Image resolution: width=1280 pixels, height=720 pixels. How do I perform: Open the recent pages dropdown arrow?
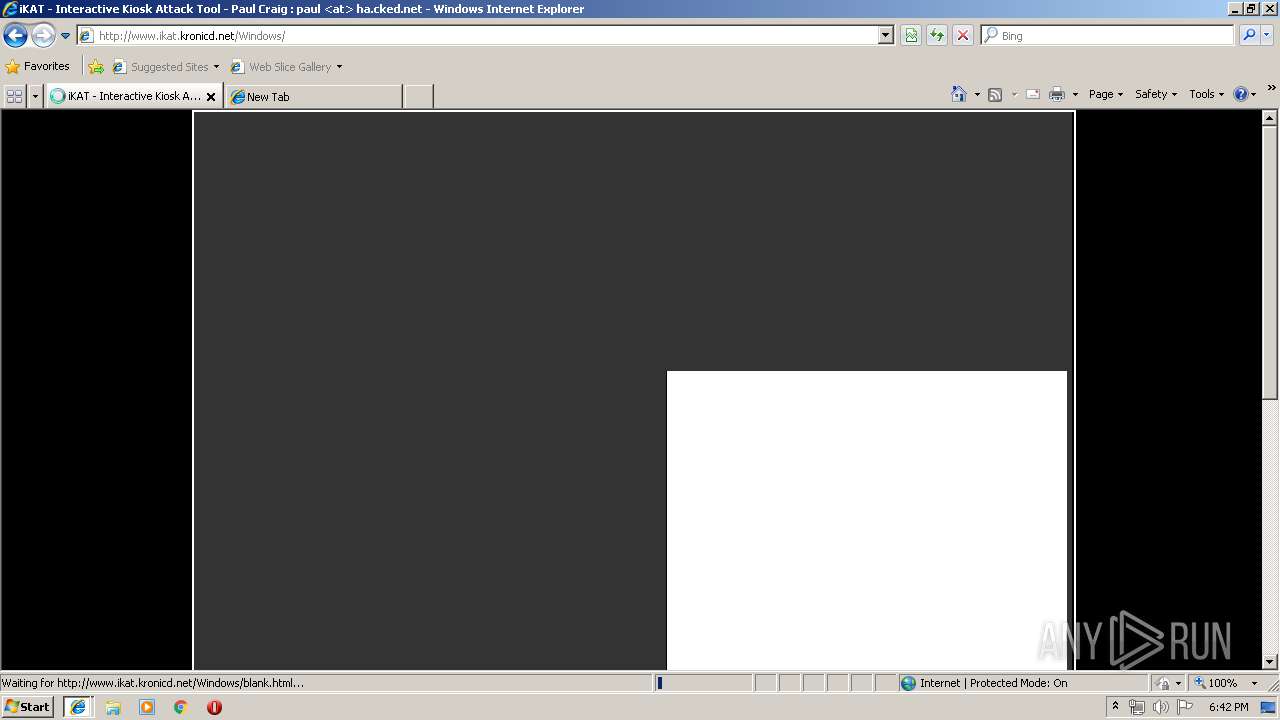tap(65, 36)
